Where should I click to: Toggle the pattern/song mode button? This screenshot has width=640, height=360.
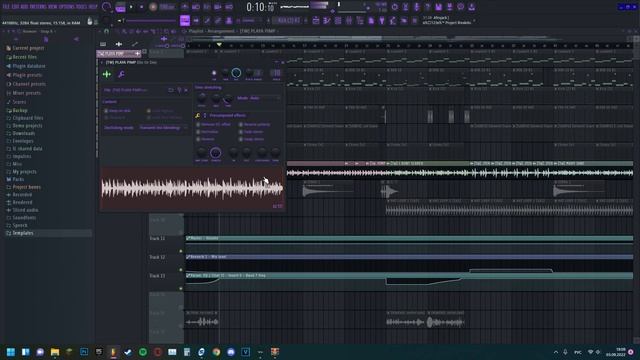[x=120, y=7]
